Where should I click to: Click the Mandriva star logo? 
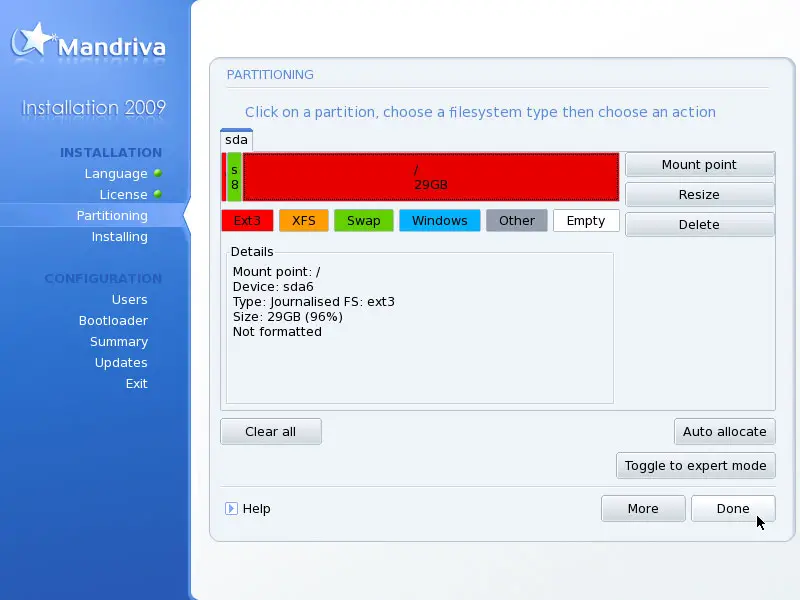coord(33,41)
